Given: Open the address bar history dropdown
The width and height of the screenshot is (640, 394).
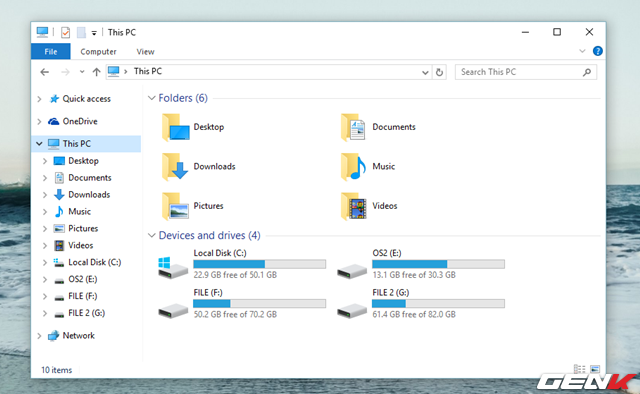Looking at the screenshot, I should (425, 72).
